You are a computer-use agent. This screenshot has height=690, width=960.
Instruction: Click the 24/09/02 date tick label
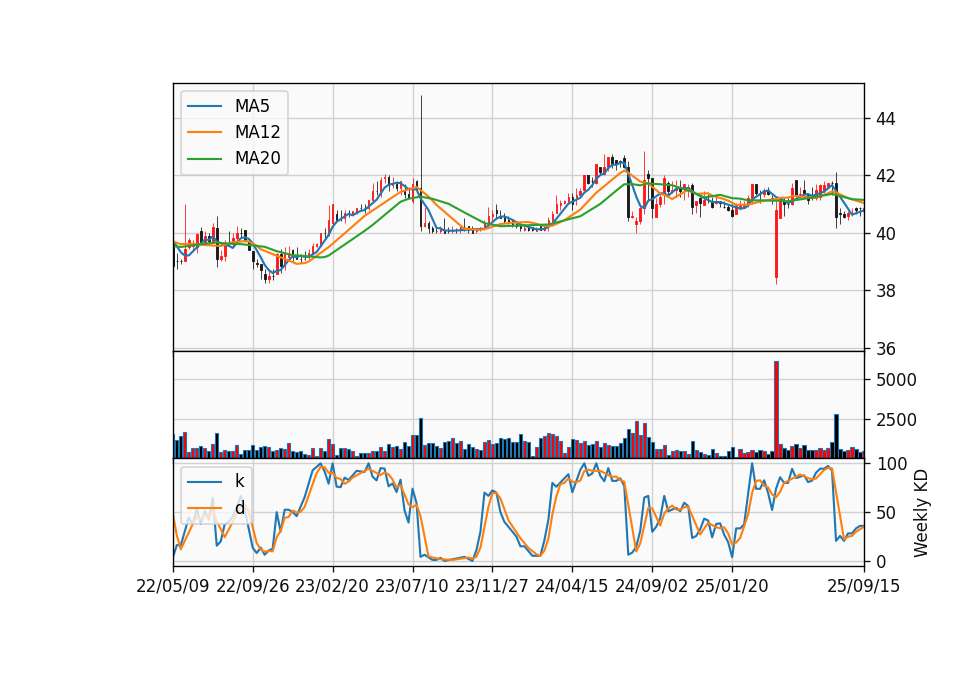point(651,586)
